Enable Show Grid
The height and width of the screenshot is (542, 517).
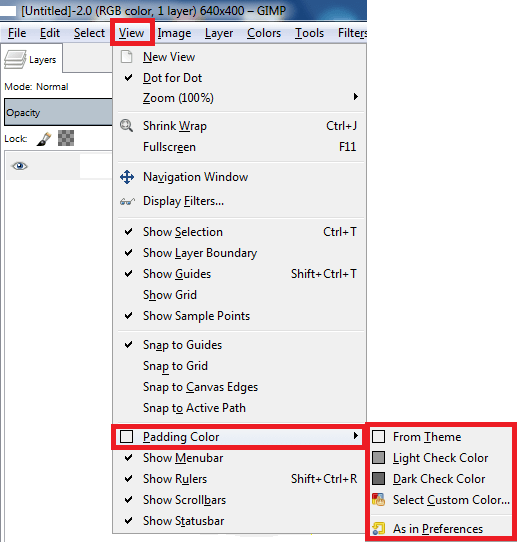[x=240, y=295]
